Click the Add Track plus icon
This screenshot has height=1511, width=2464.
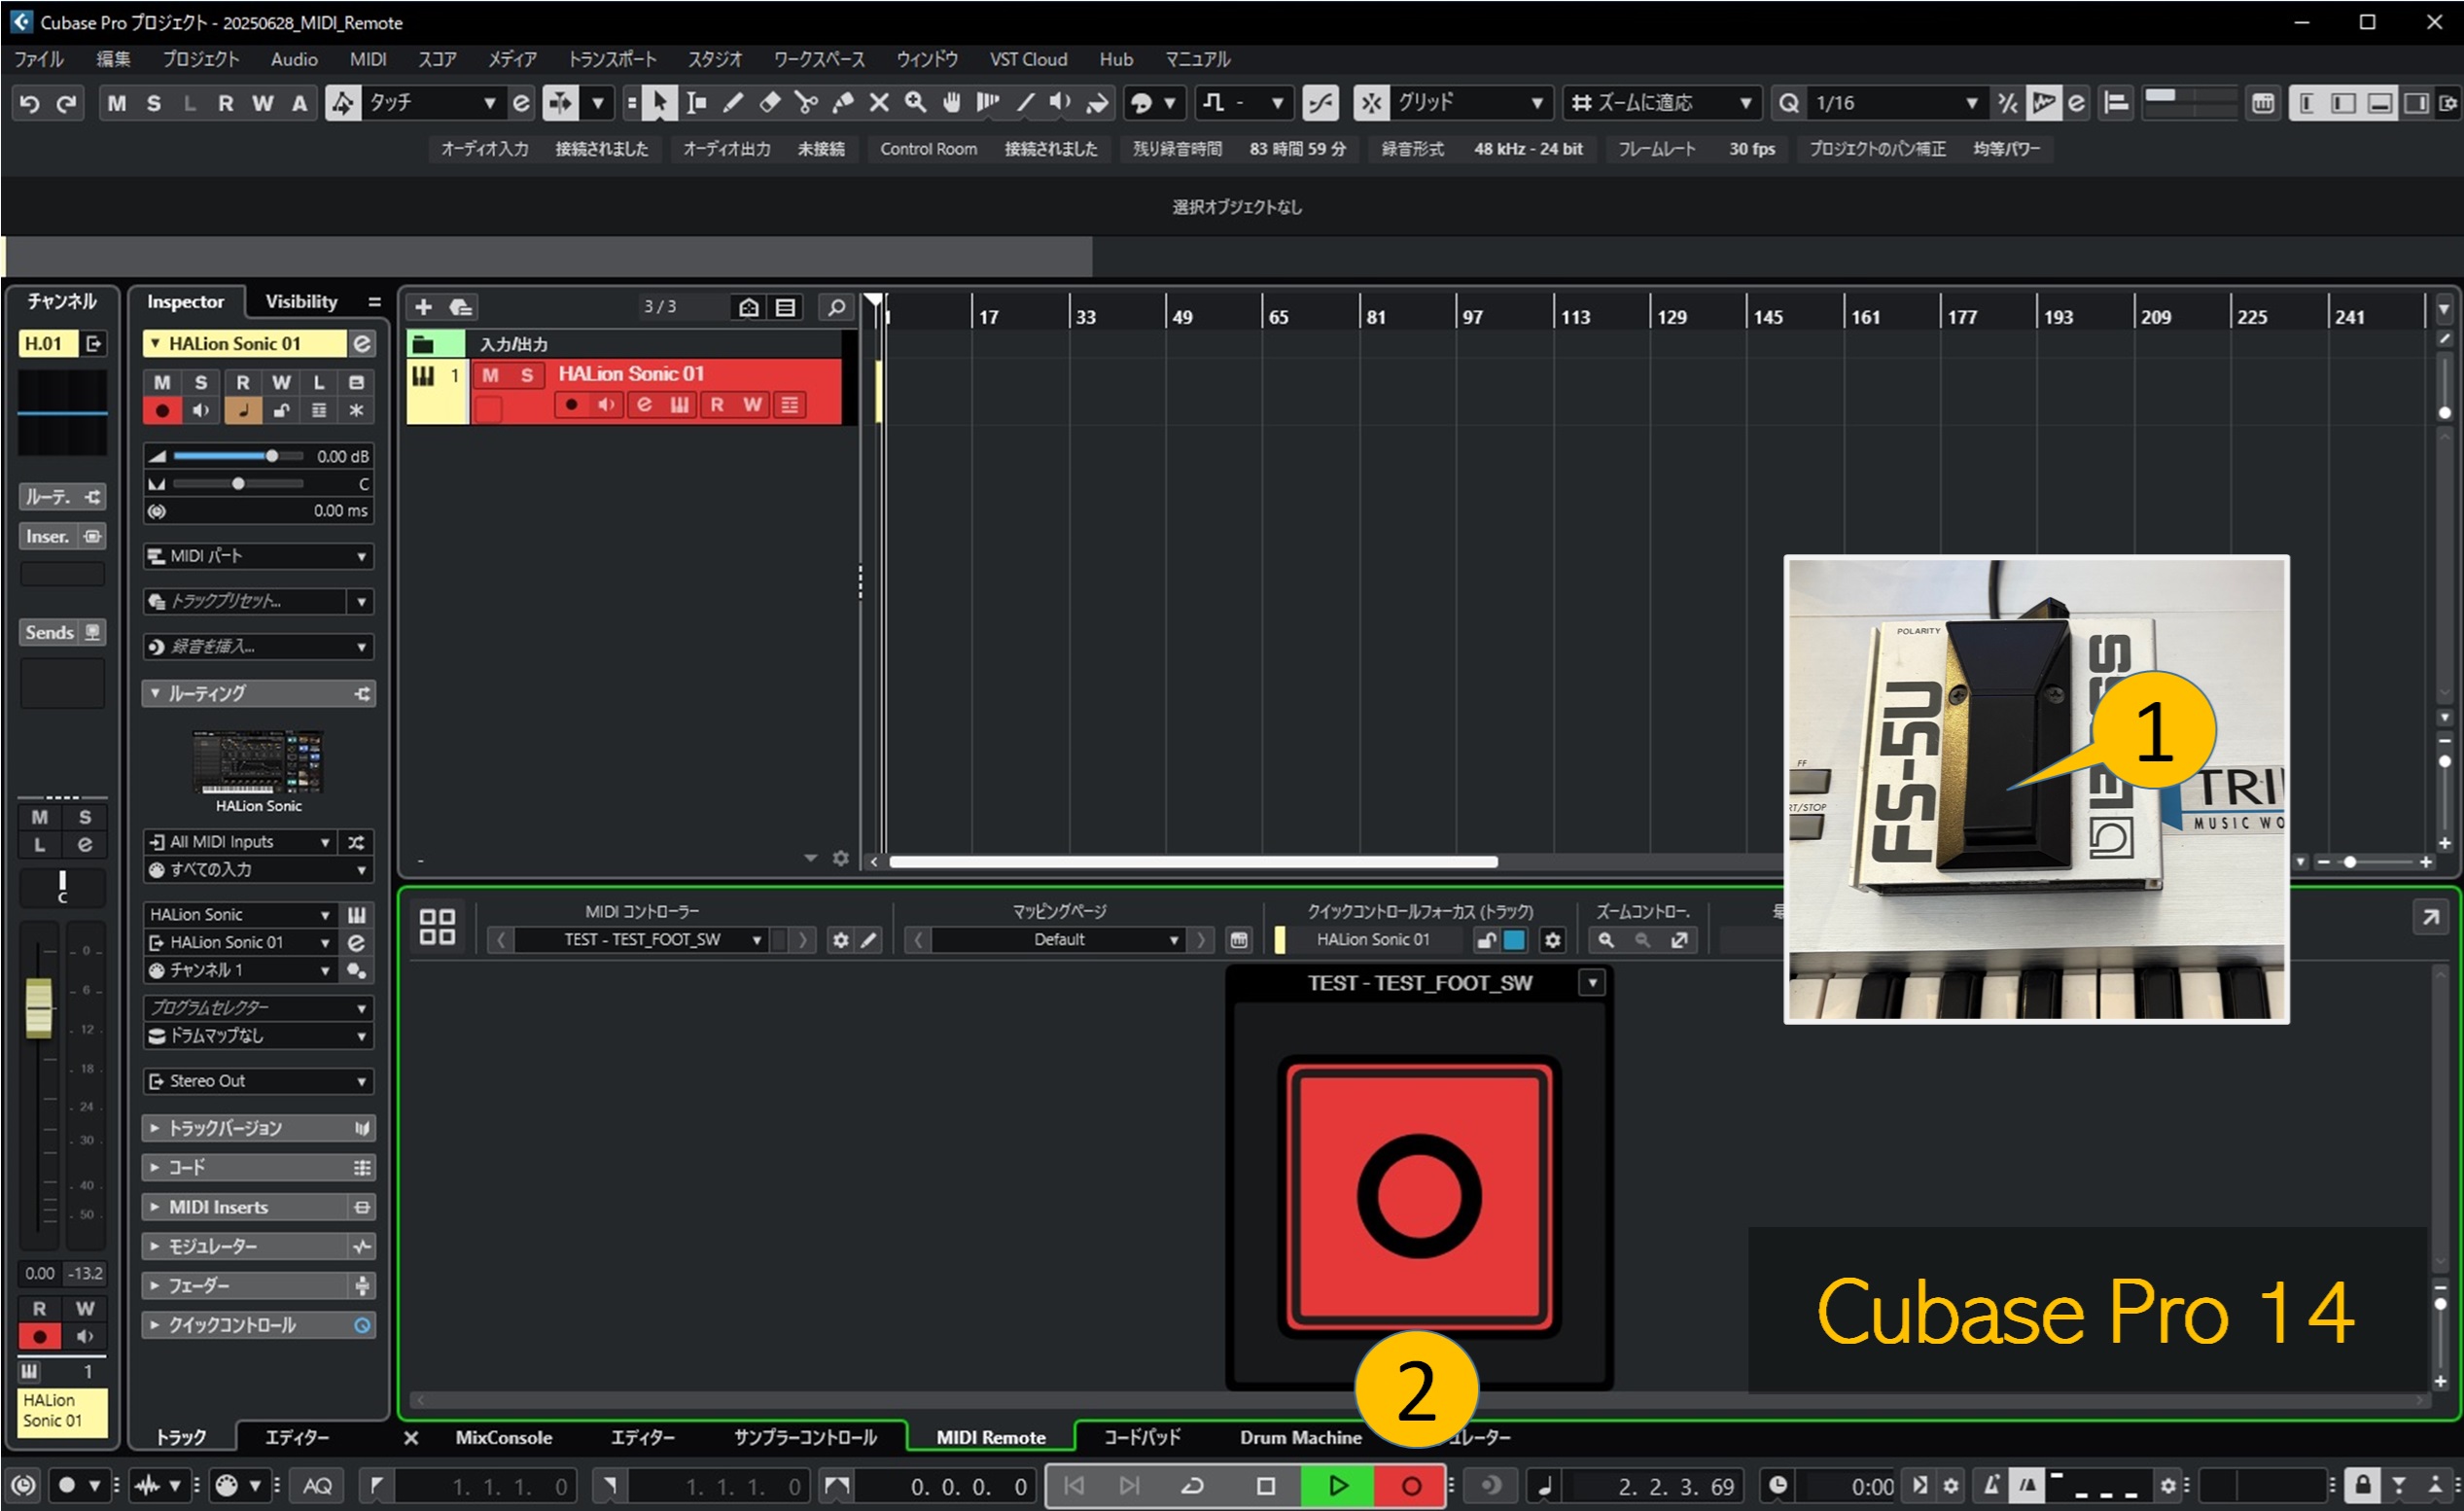click(x=423, y=307)
